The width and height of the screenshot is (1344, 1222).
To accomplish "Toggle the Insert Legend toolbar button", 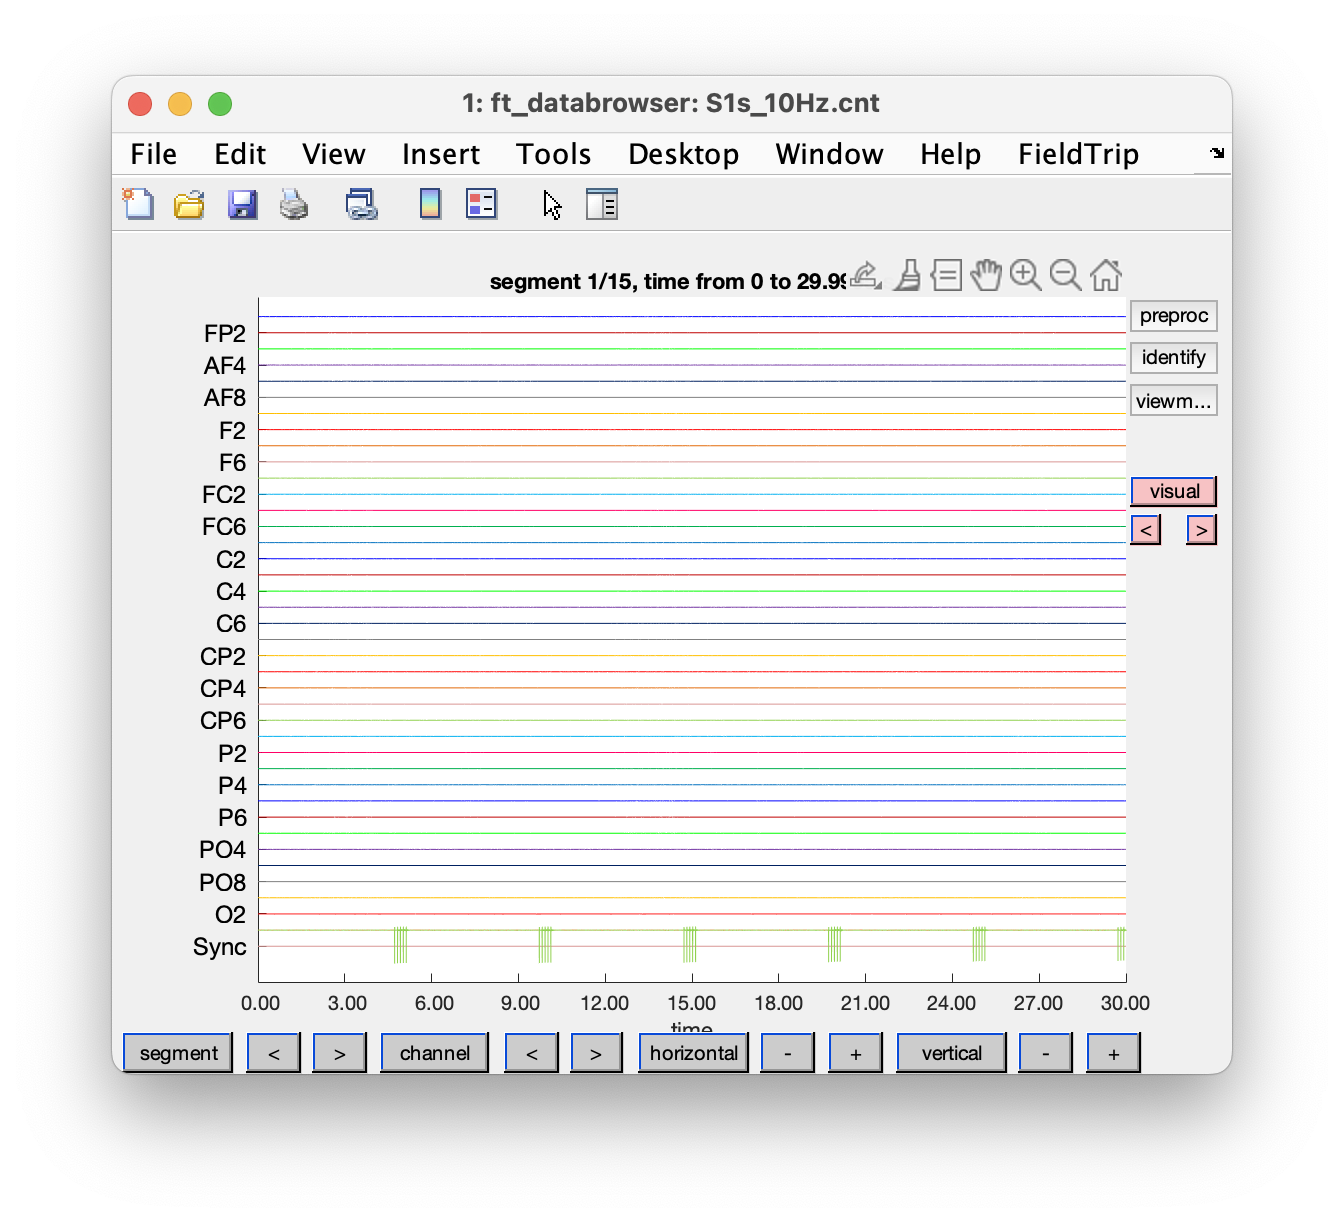I will 481,204.
